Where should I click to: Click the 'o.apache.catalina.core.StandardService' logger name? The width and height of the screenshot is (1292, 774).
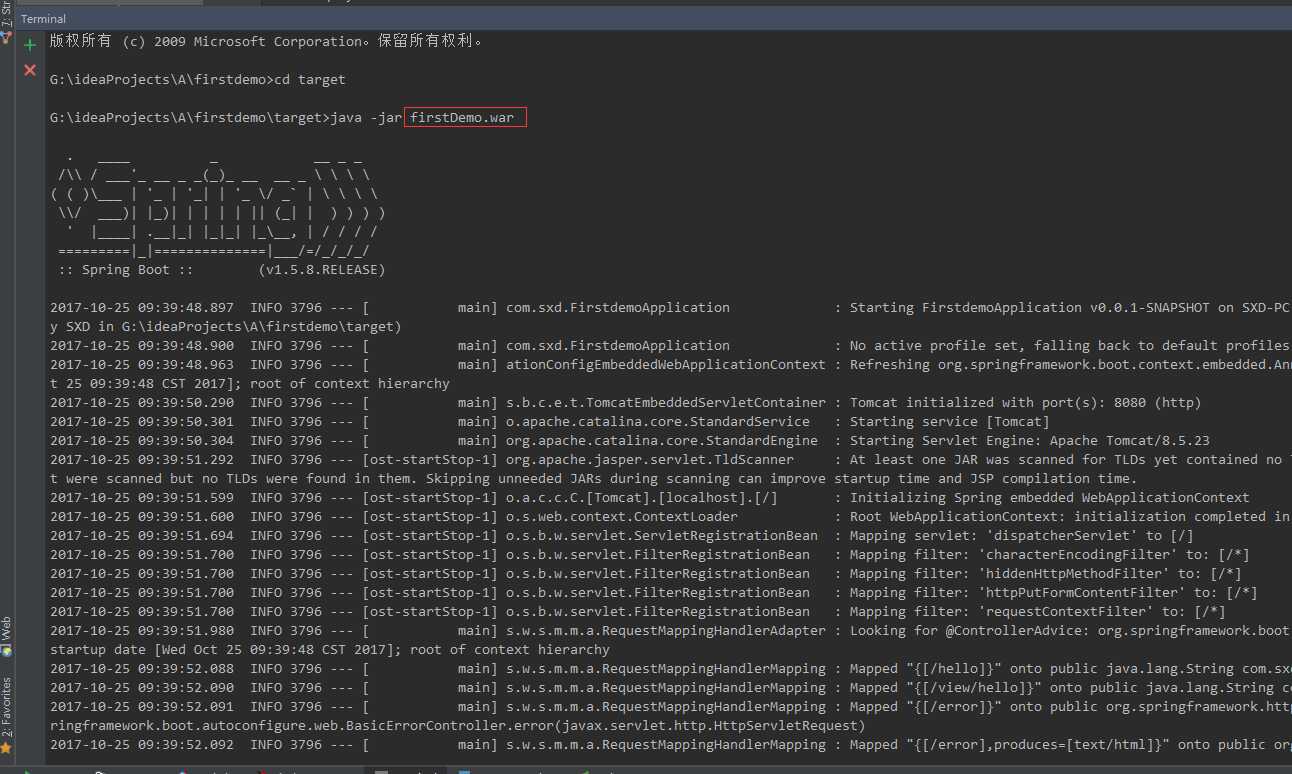tap(658, 422)
